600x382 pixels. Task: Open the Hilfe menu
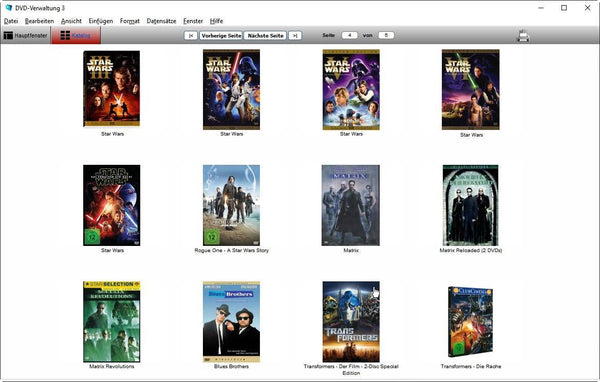(x=216, y=21)
